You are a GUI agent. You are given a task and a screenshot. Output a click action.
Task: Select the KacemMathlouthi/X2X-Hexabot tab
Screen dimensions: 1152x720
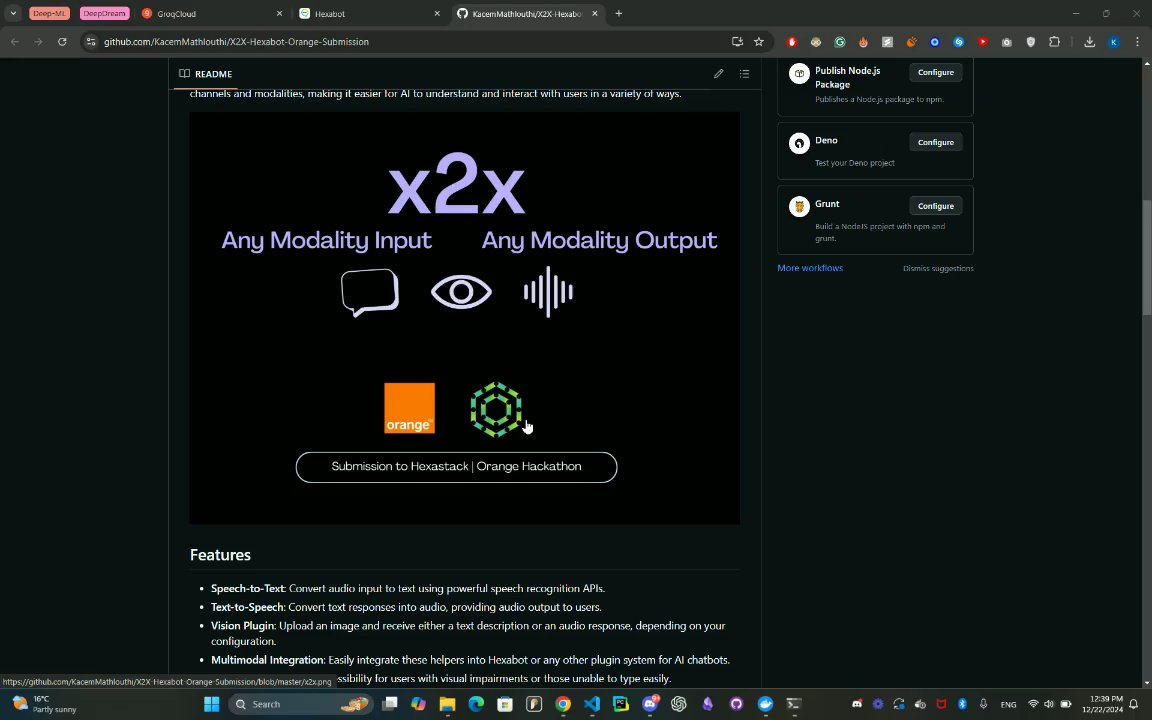coord(527,13)
